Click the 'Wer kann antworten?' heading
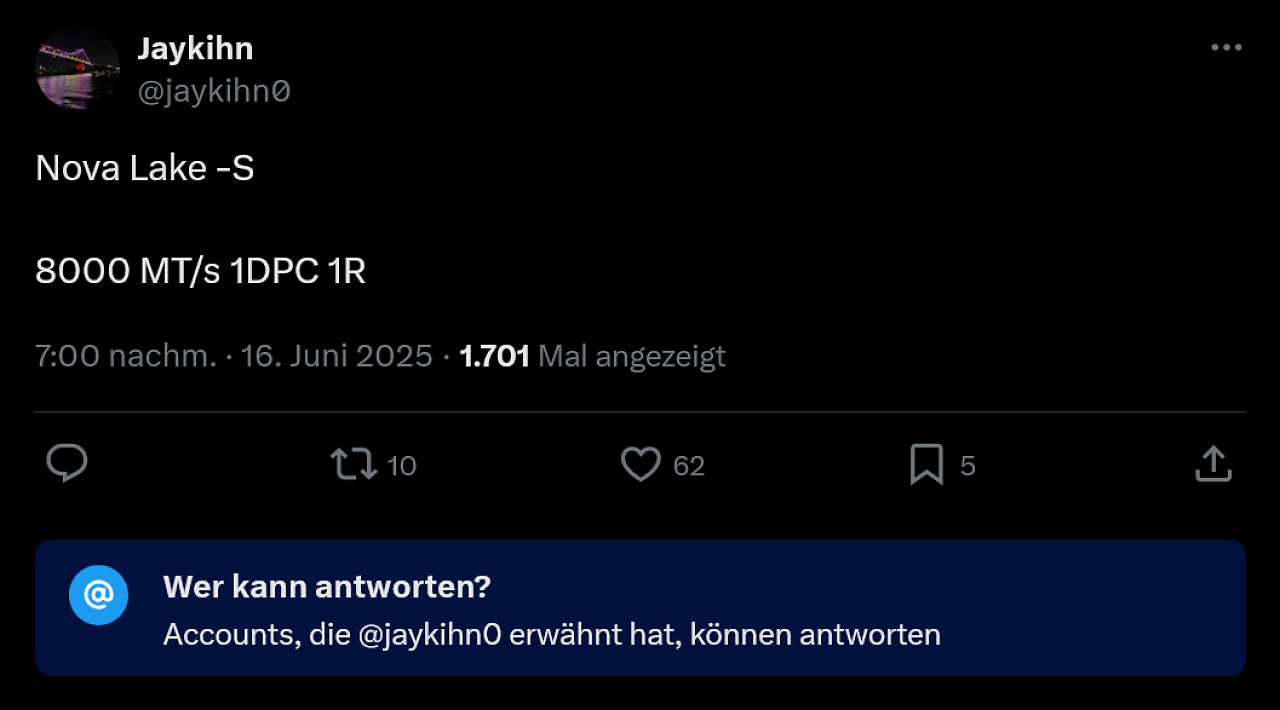 (x=327, y=587)
